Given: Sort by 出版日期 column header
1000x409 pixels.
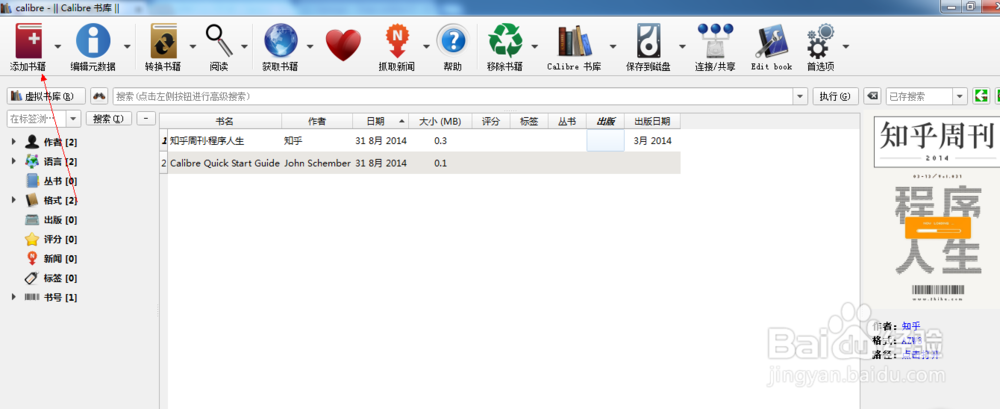Looking at the screenshot, I should click(x=652, y=121).
